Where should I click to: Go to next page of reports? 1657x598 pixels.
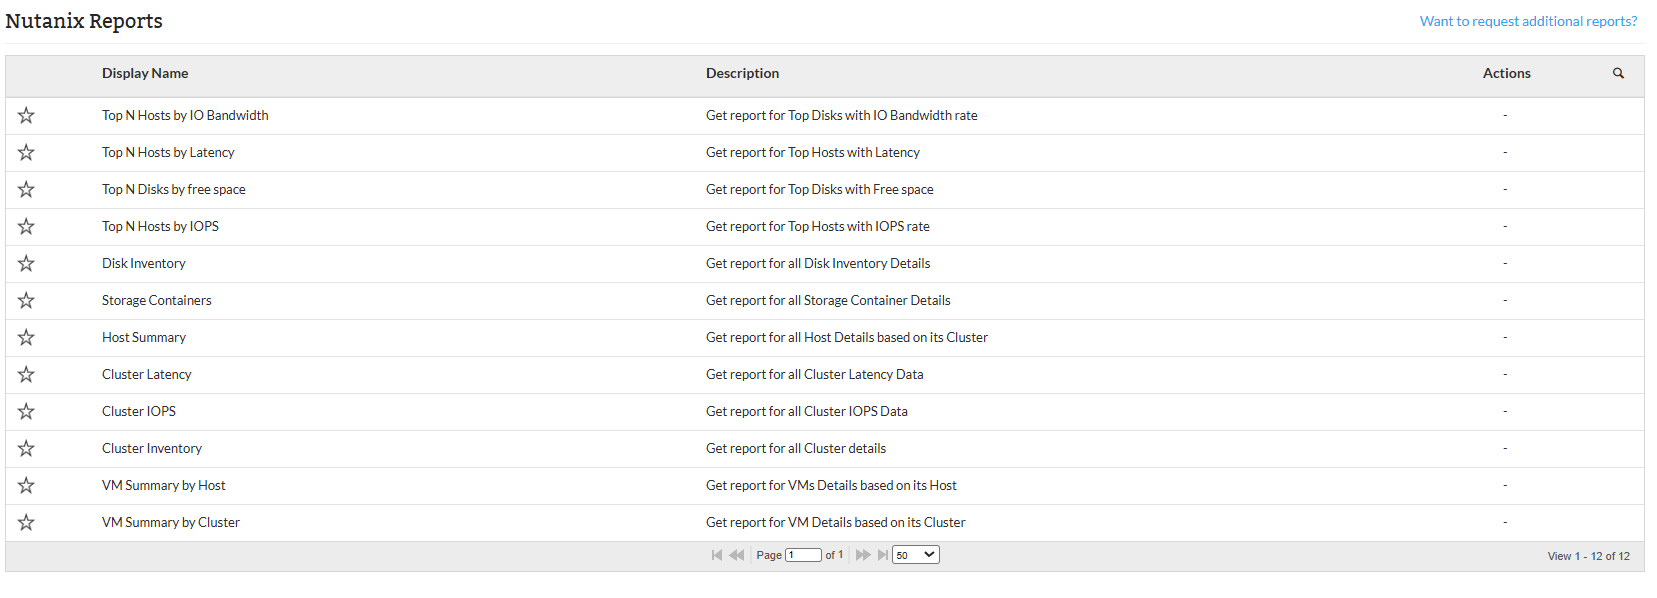point(862,555)
